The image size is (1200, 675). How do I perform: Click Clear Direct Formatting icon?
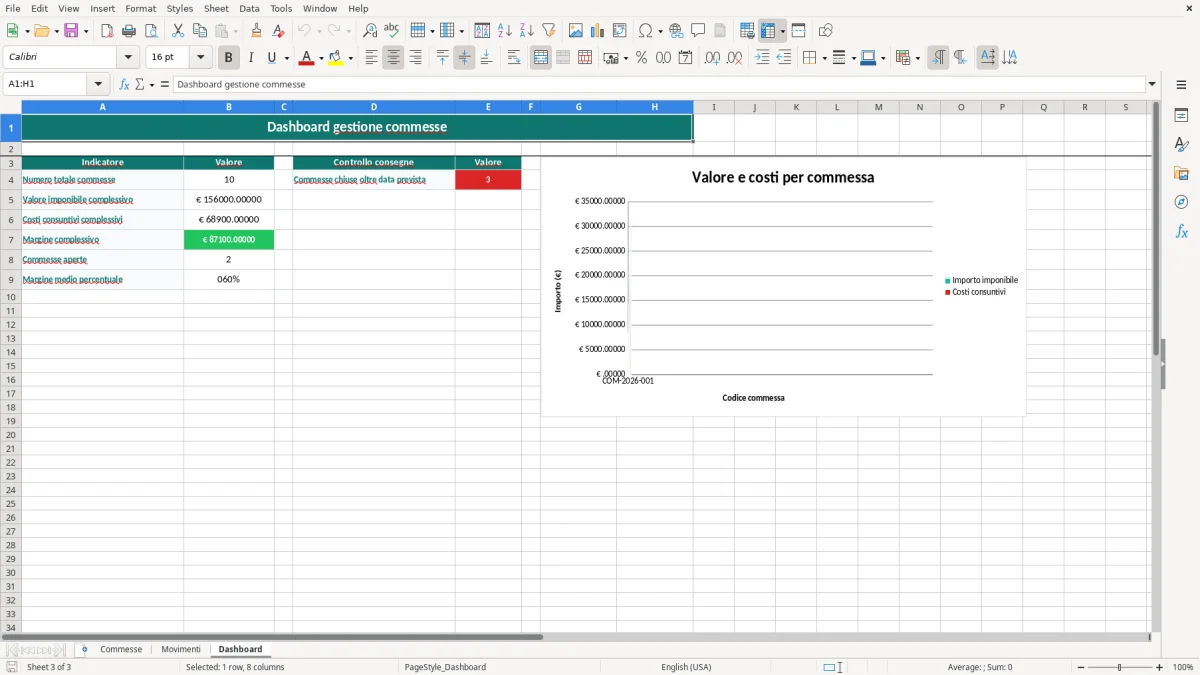pyautogui.click(x=278, y=31)
